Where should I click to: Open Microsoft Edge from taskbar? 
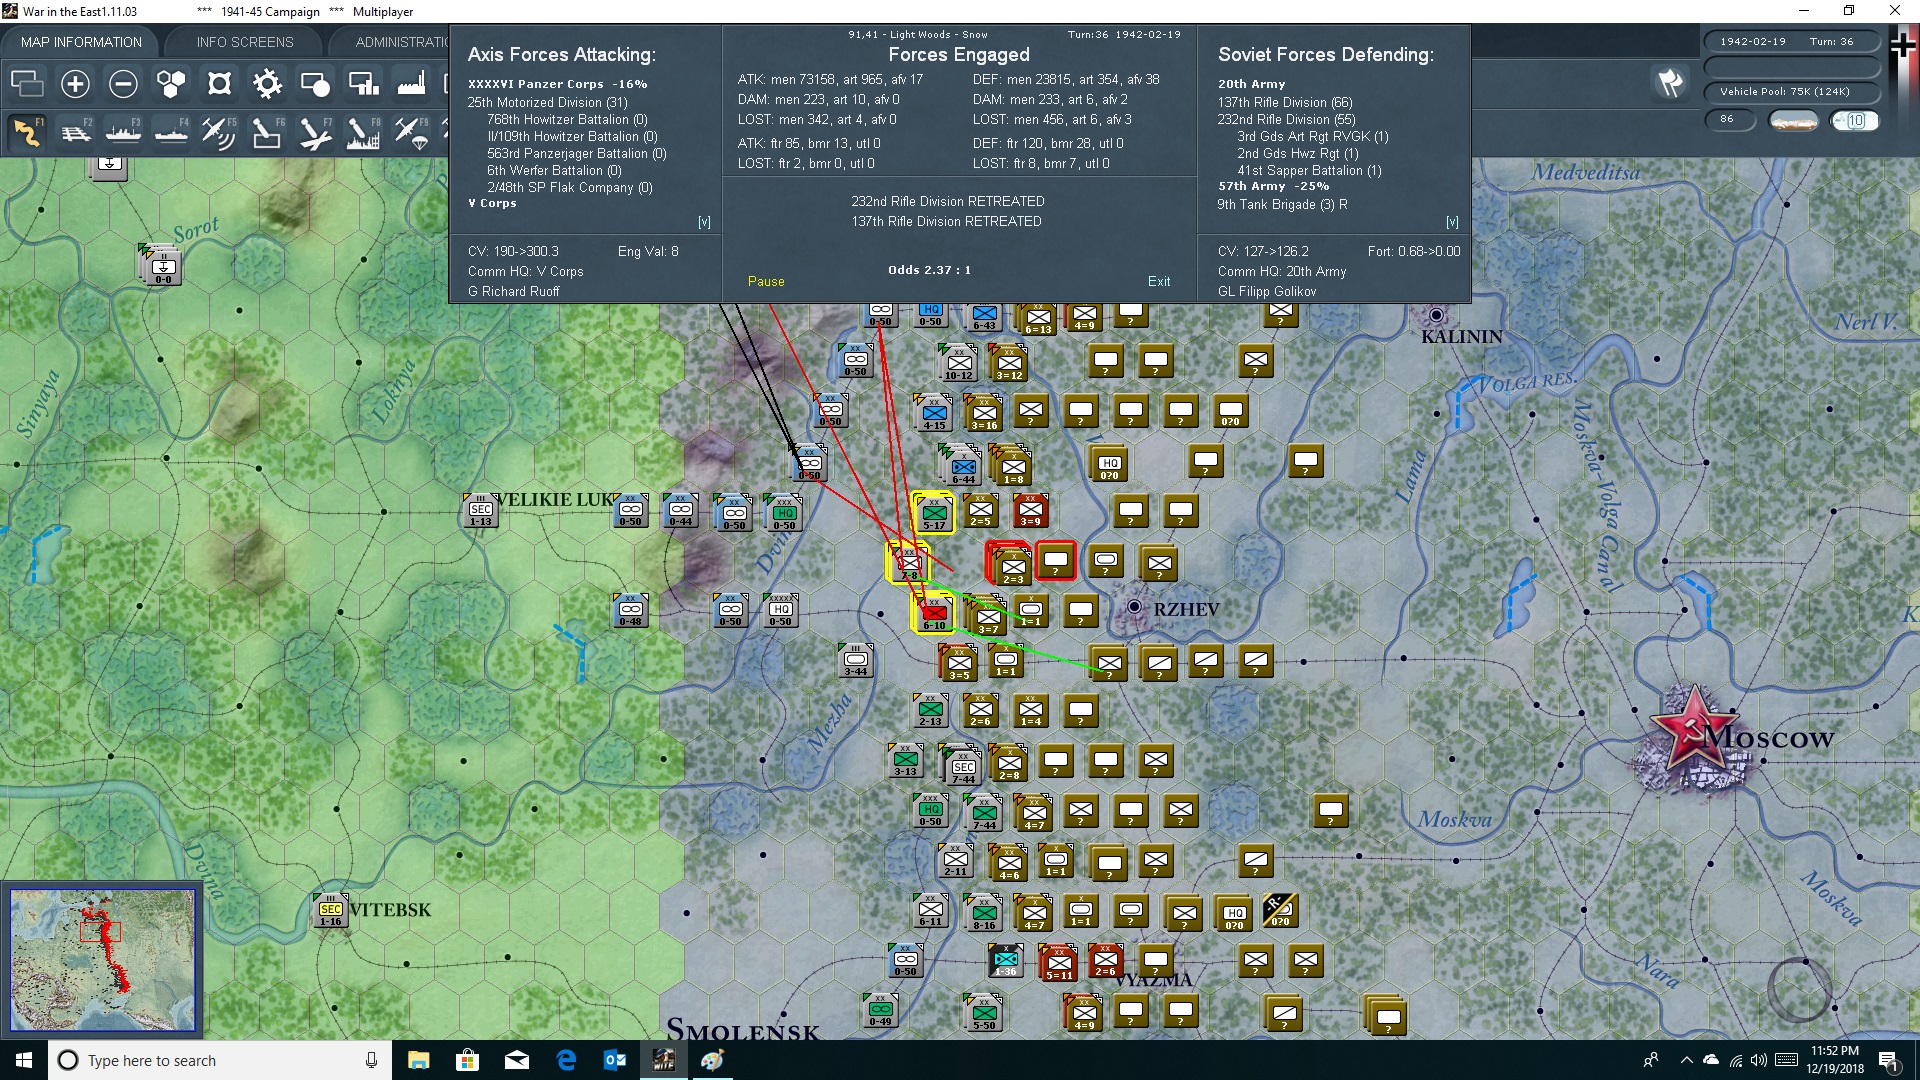click(566, 1060)
